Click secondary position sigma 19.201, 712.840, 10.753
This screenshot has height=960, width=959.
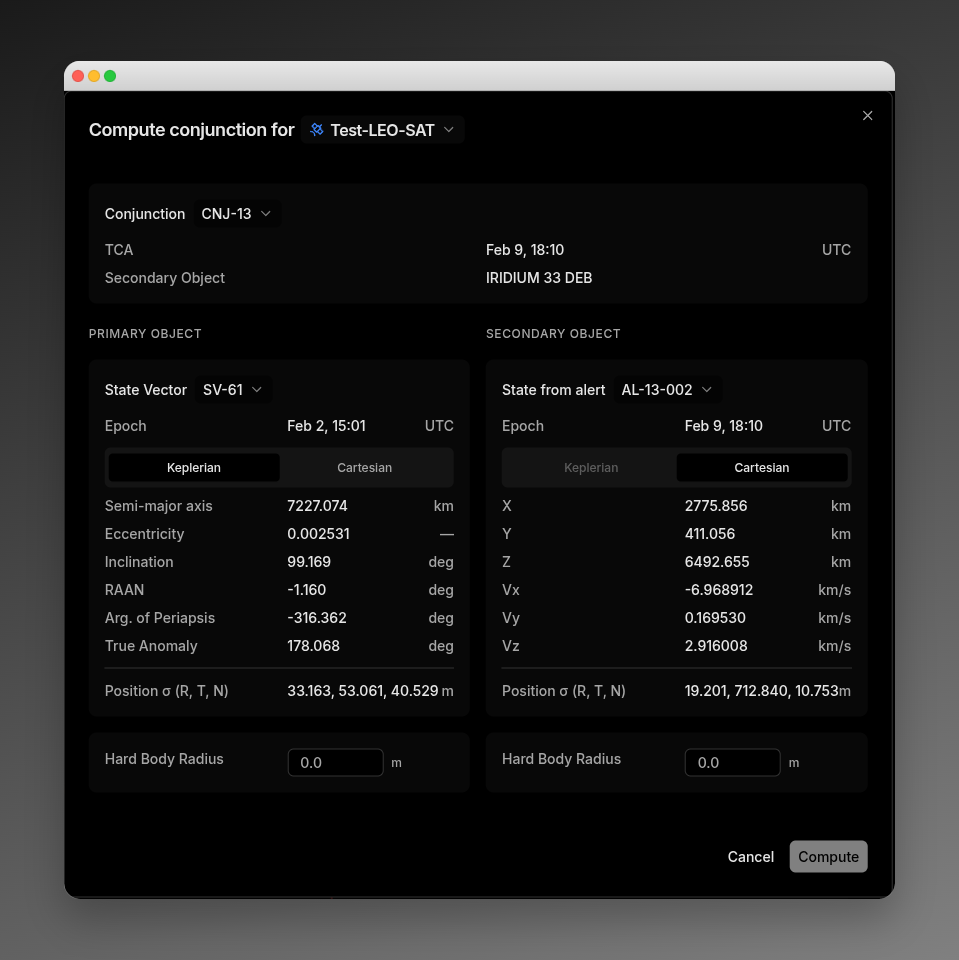point(761,691)
